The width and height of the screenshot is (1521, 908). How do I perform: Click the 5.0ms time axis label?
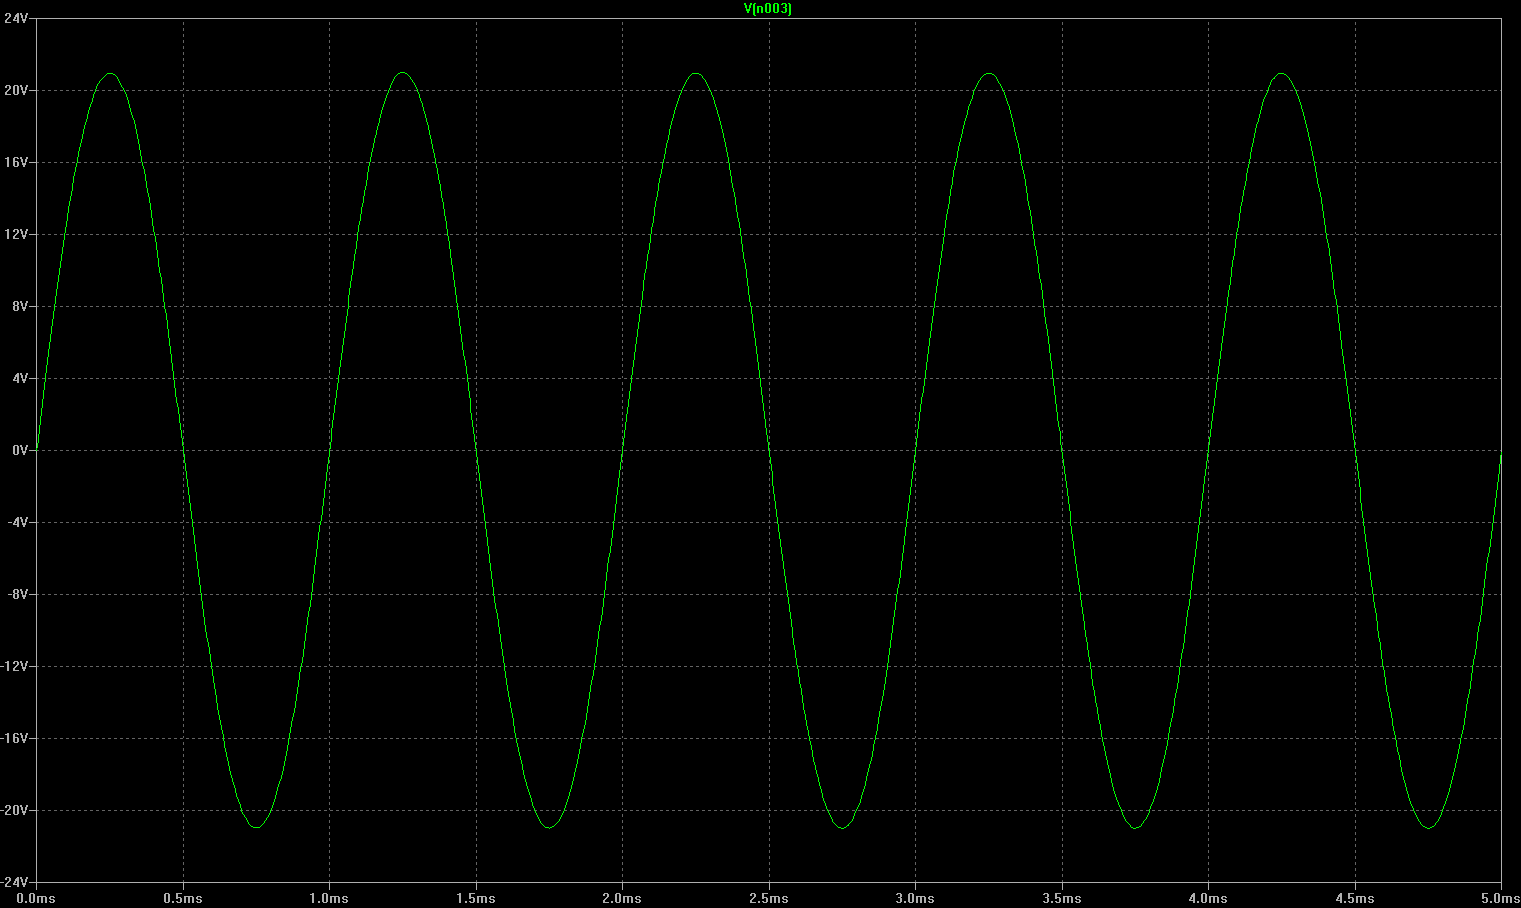coord(1500,899)
